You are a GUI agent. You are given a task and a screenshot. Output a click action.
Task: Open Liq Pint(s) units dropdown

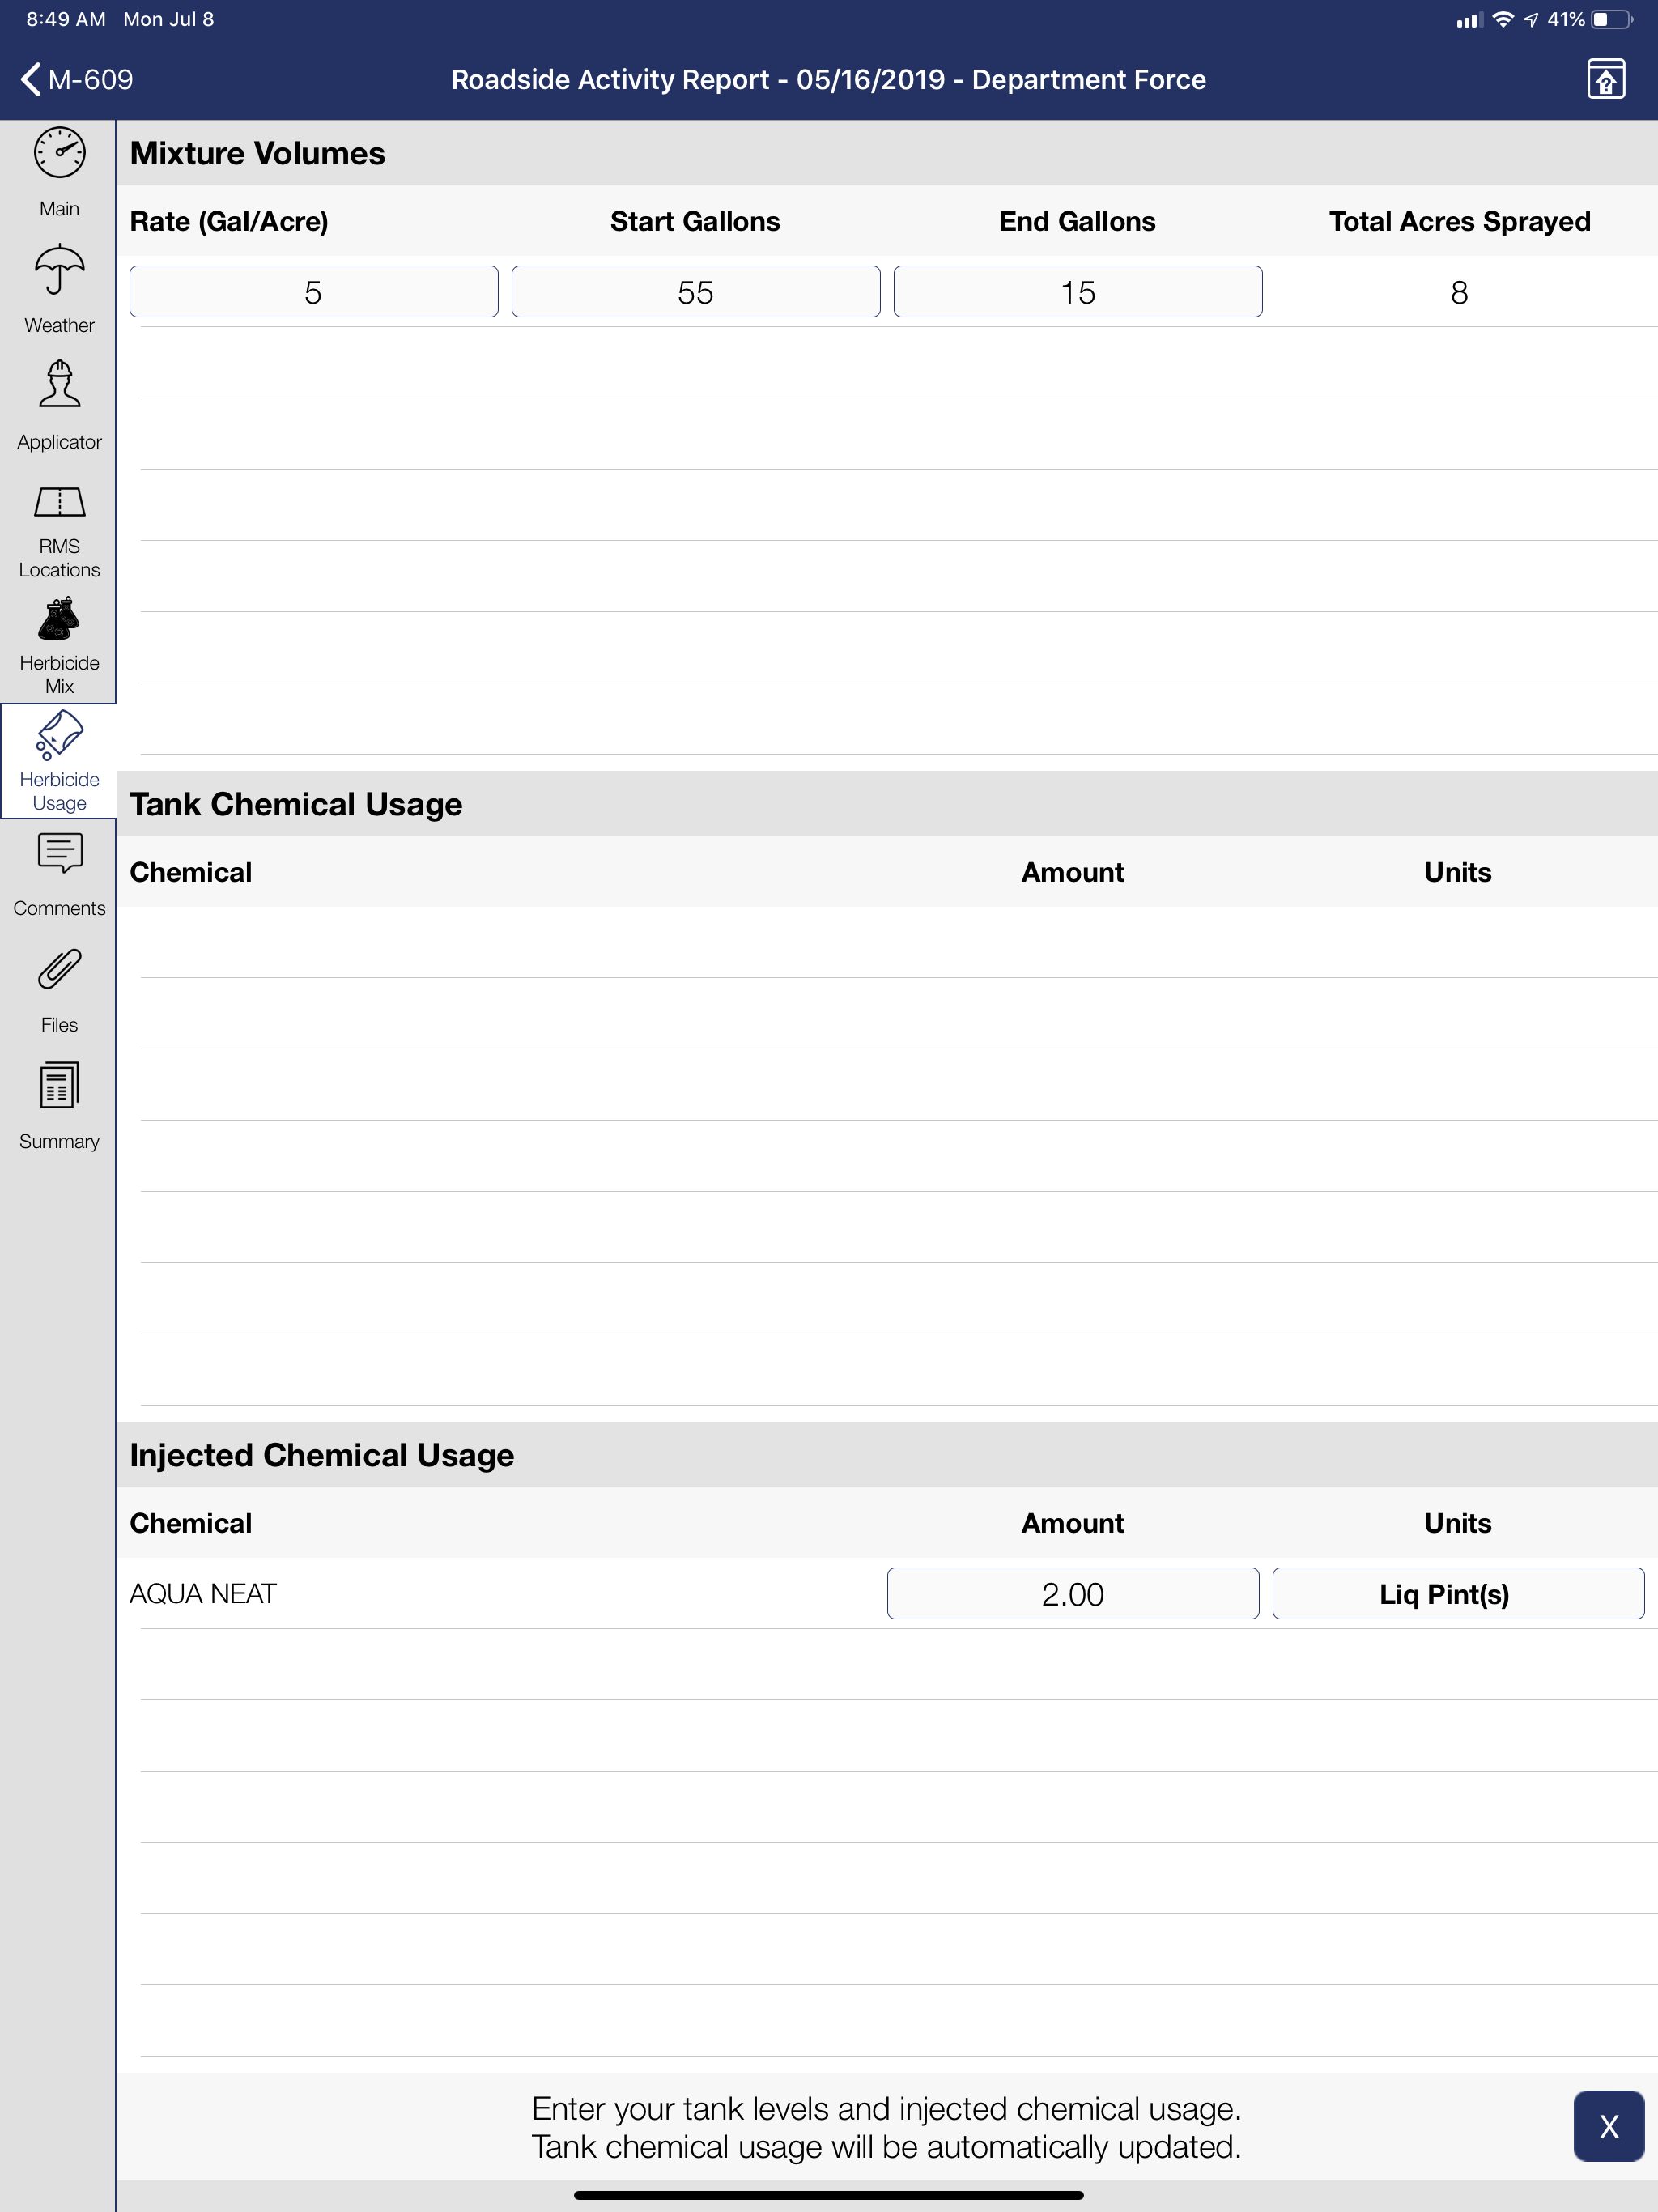tap(1458, 1593)
